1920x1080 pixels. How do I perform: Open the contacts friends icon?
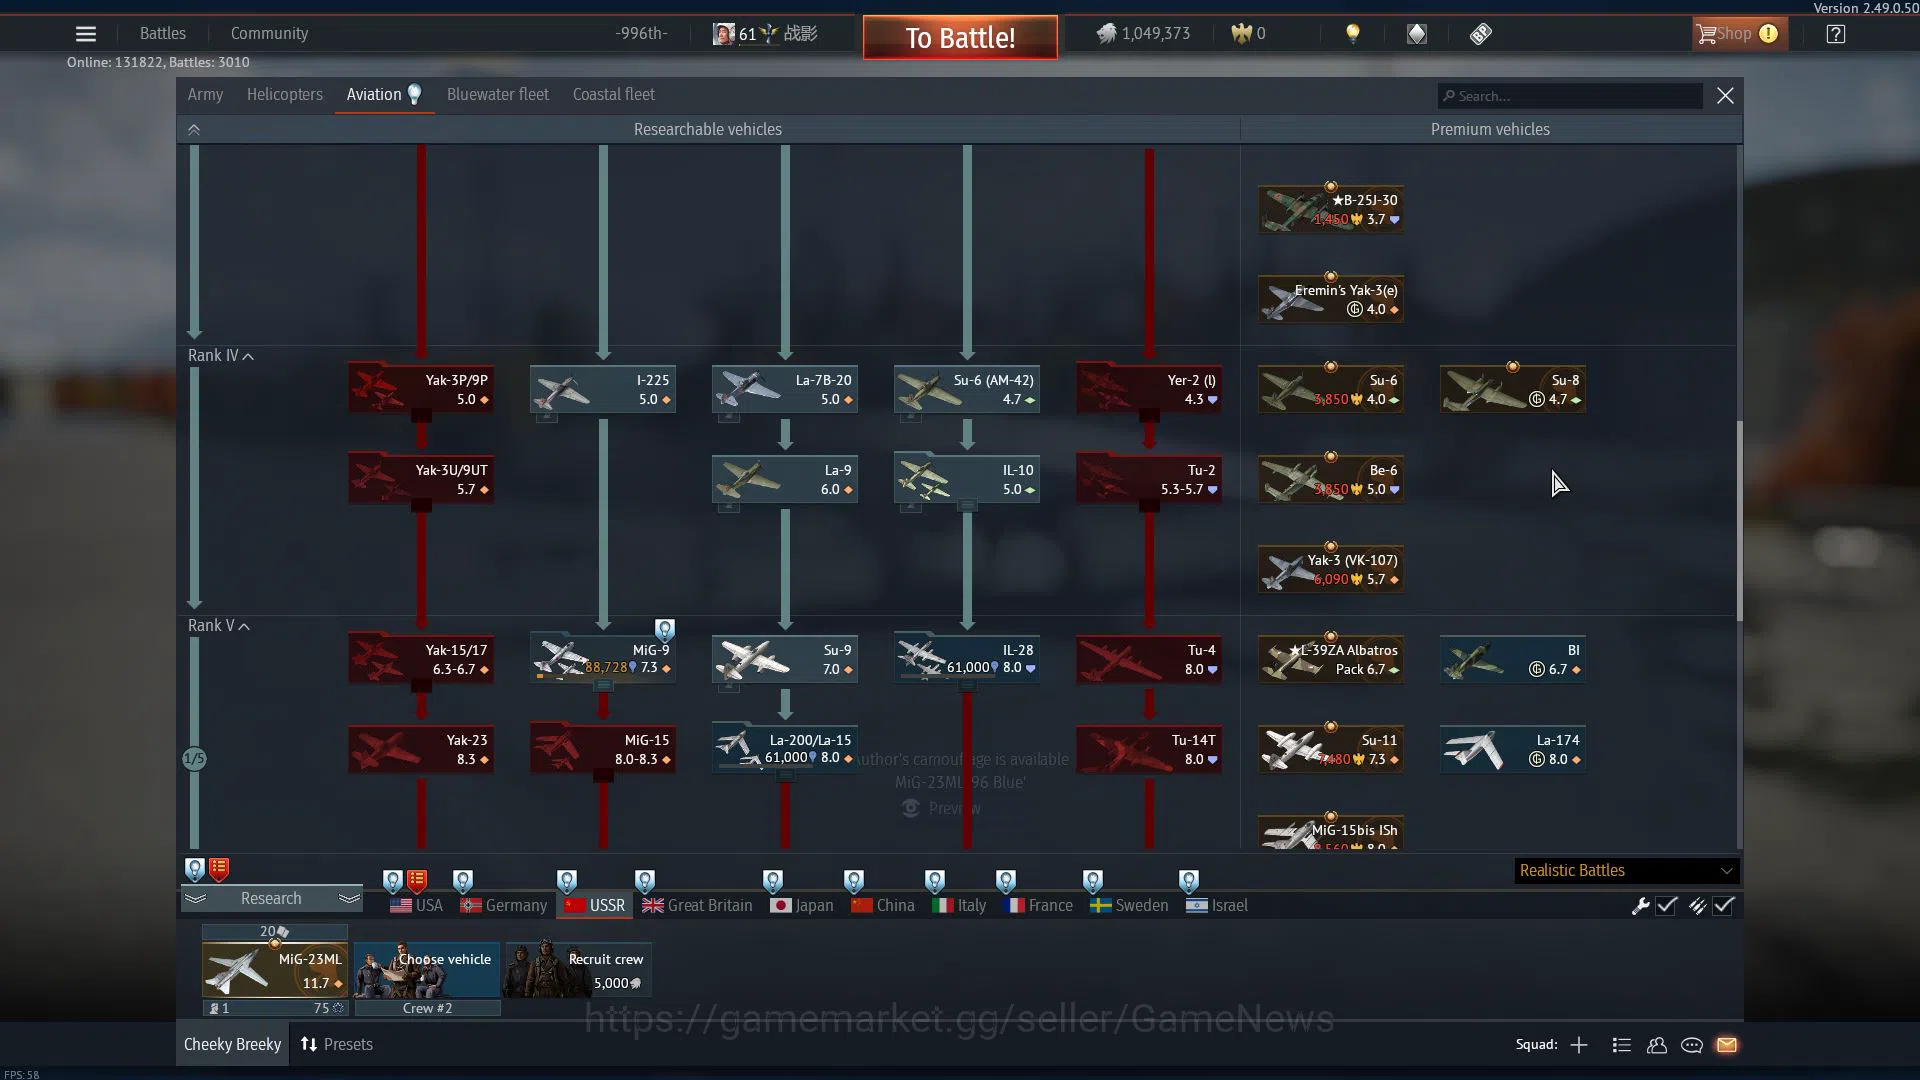click(x=1657, y=1045)
